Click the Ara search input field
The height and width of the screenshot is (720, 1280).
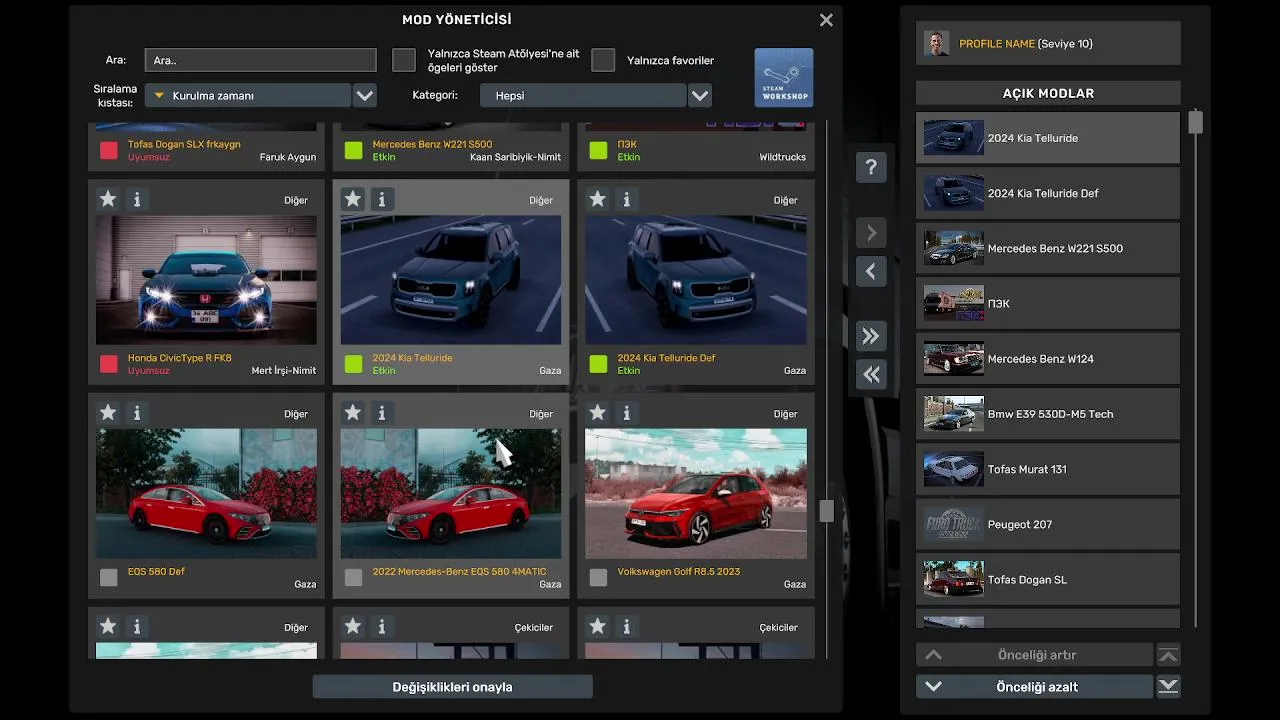pyautogui.click(x=260, y=60)
